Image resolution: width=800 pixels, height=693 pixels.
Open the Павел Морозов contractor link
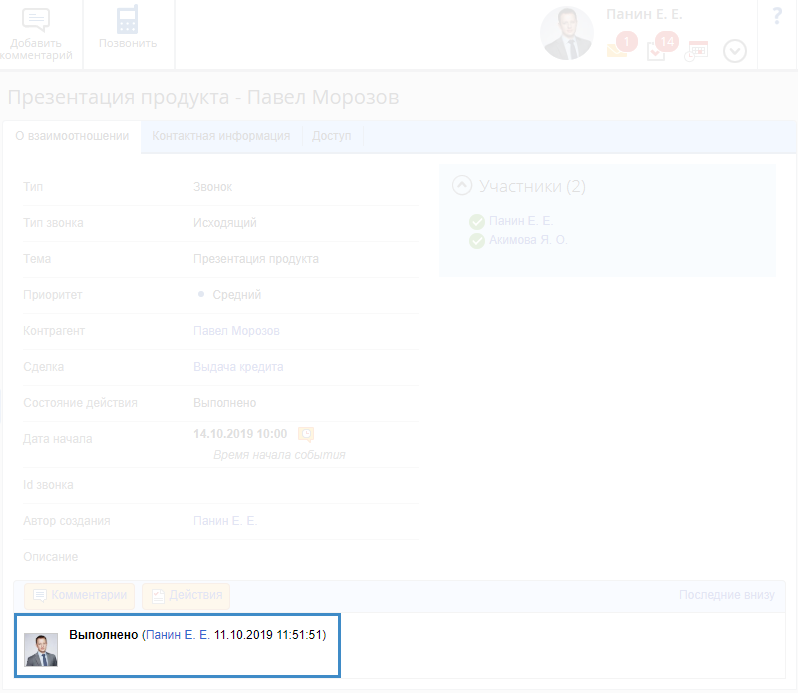tap(236, 331)
